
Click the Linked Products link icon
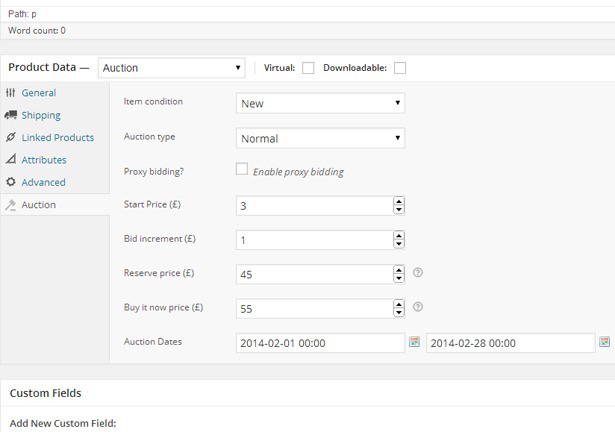click(x=11, y=137)
